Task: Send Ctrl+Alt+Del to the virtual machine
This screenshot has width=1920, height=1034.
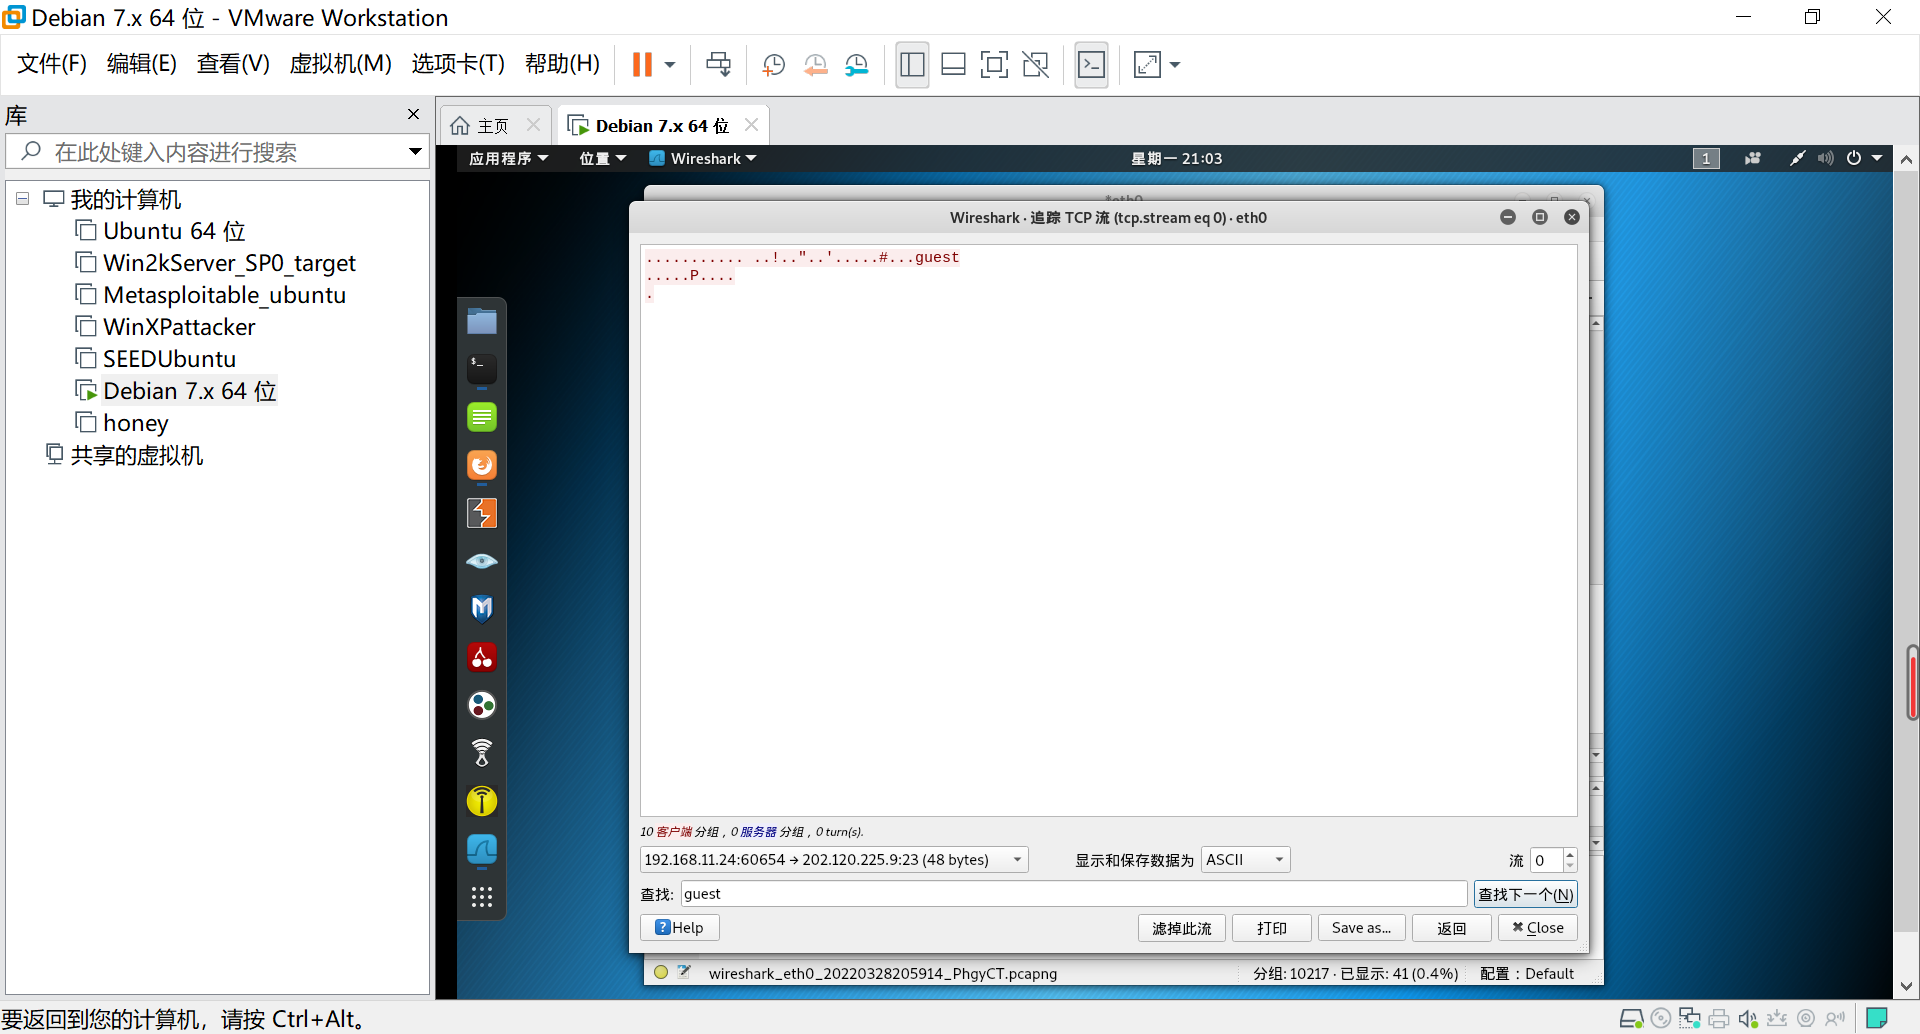Action: pyautogui.click(x=718, y=65)
